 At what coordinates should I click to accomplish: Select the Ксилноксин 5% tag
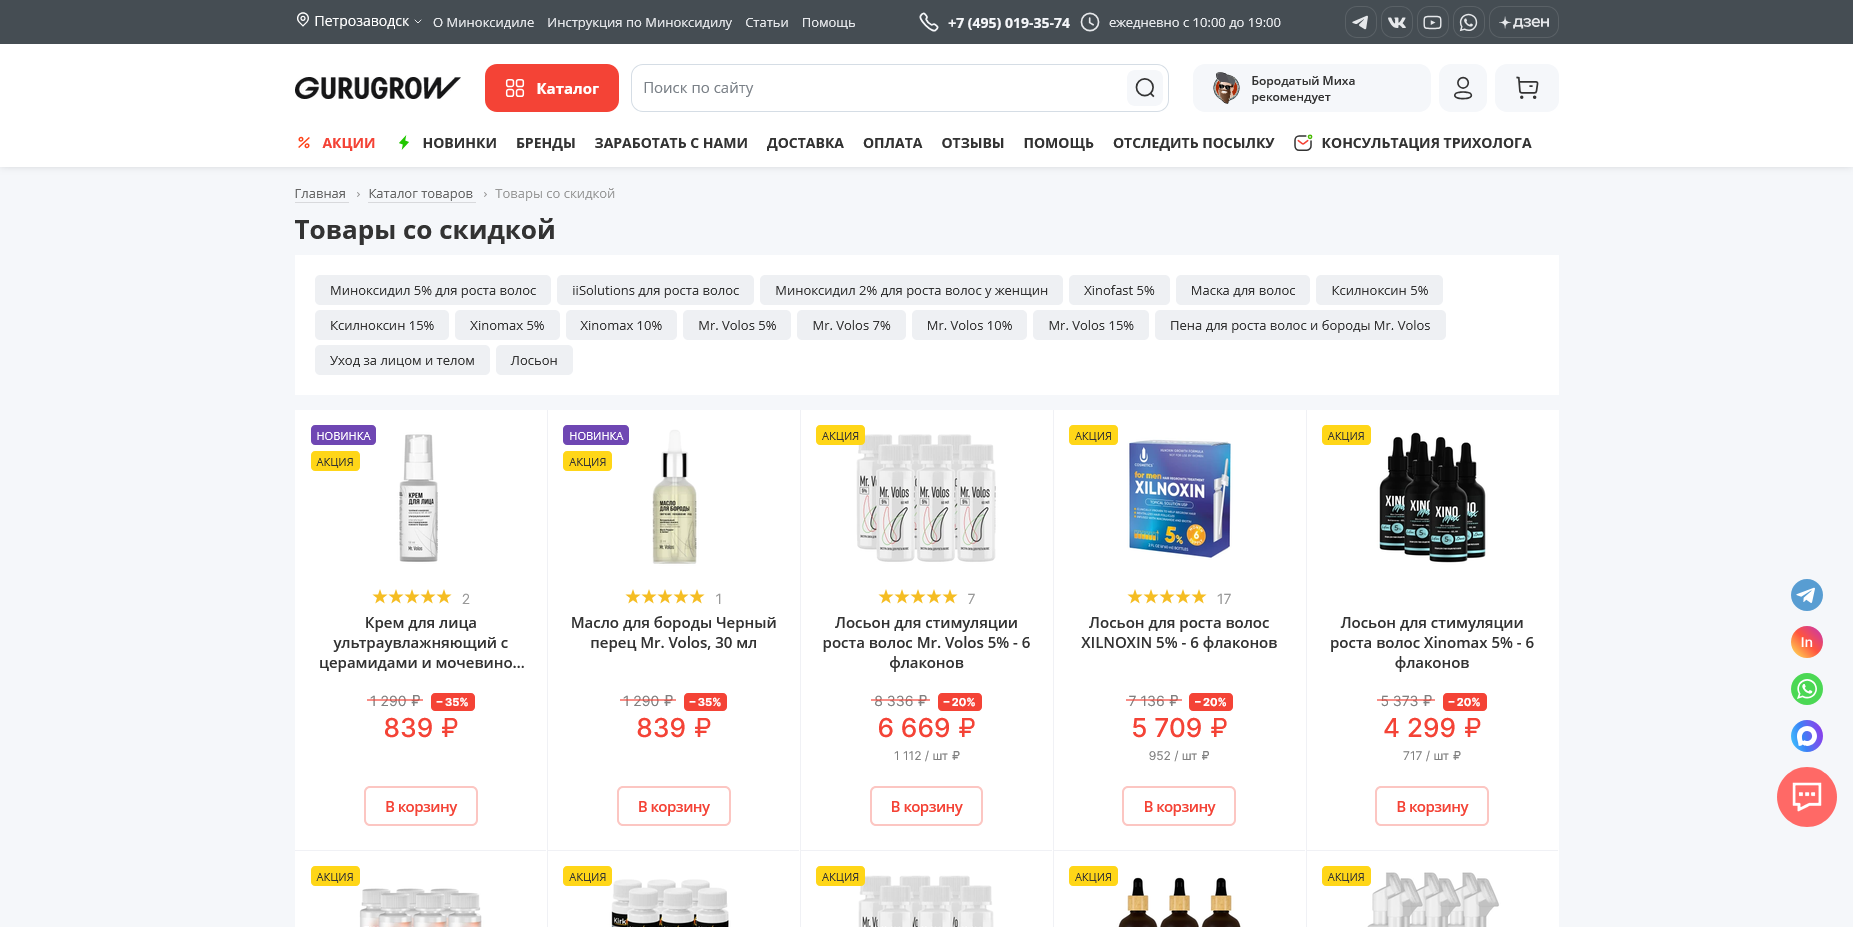[1379, 290]
